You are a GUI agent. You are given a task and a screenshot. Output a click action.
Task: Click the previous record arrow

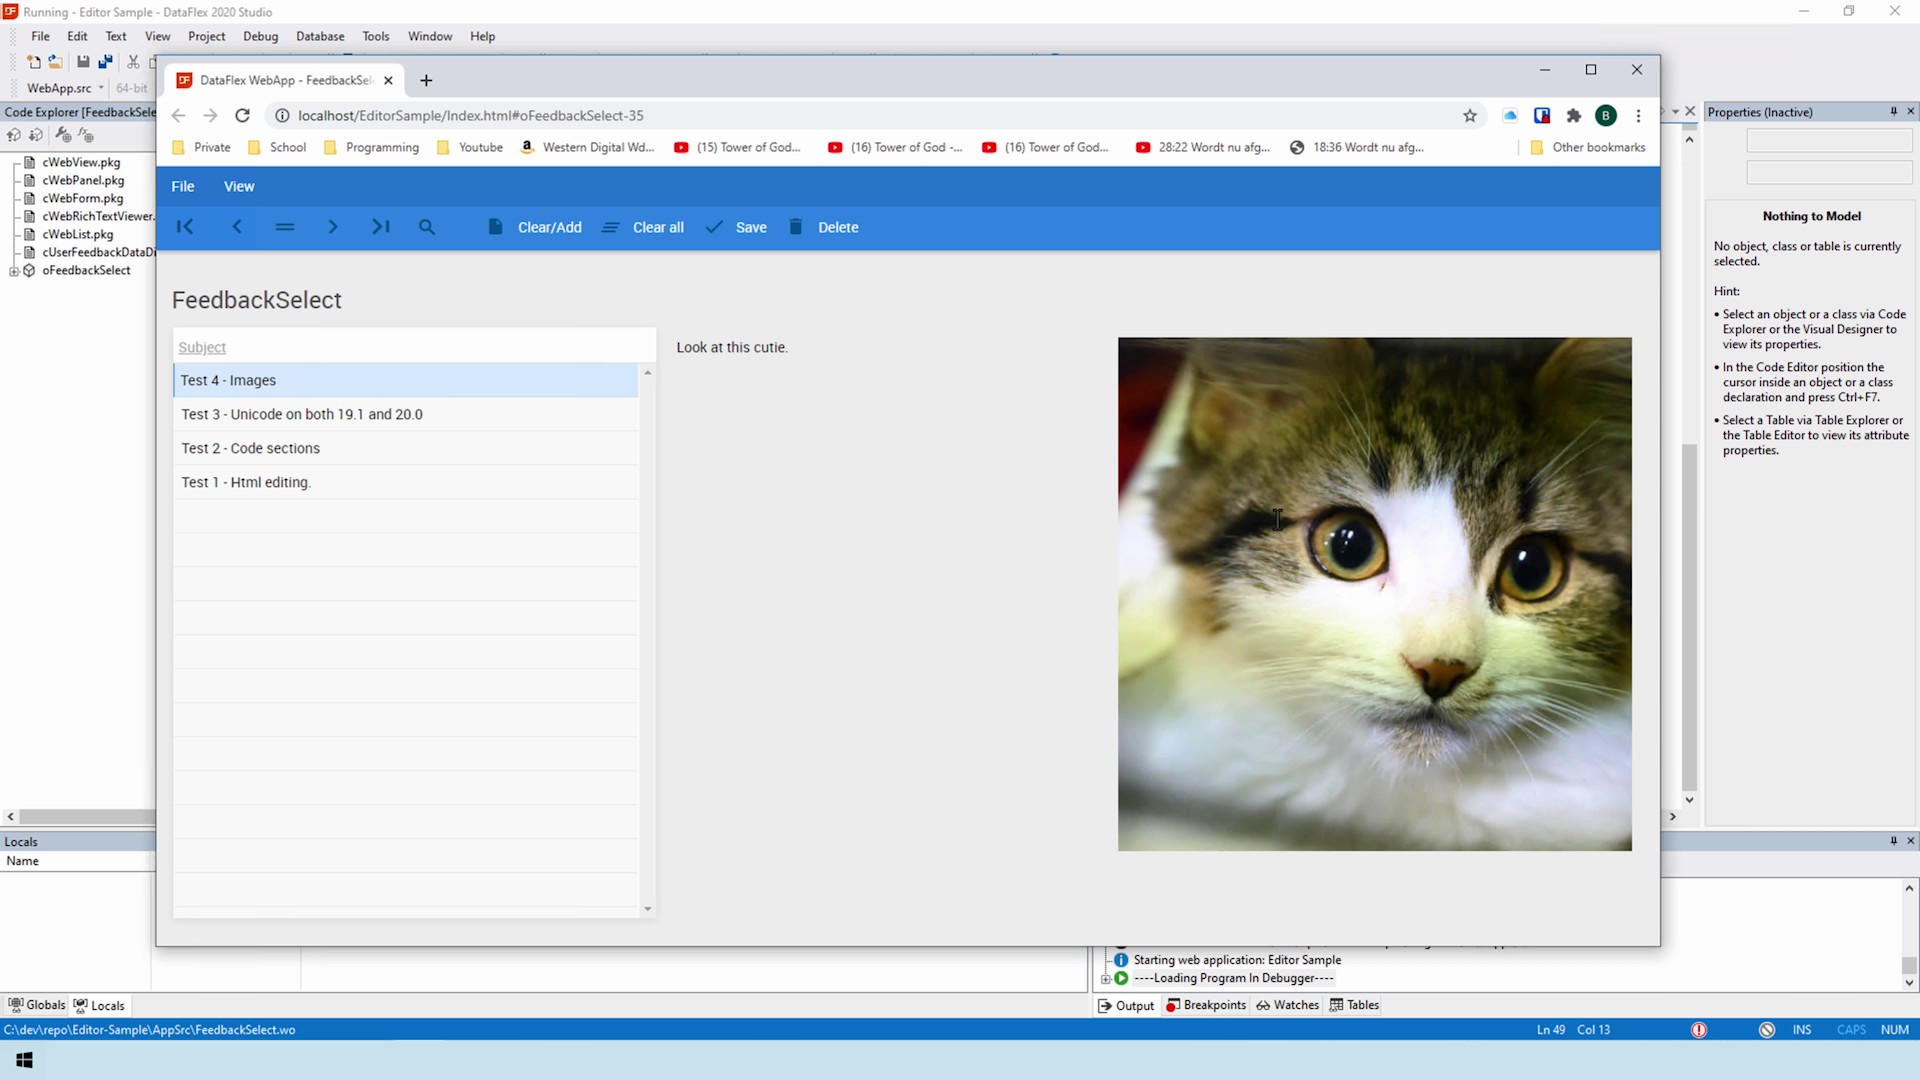237,227
